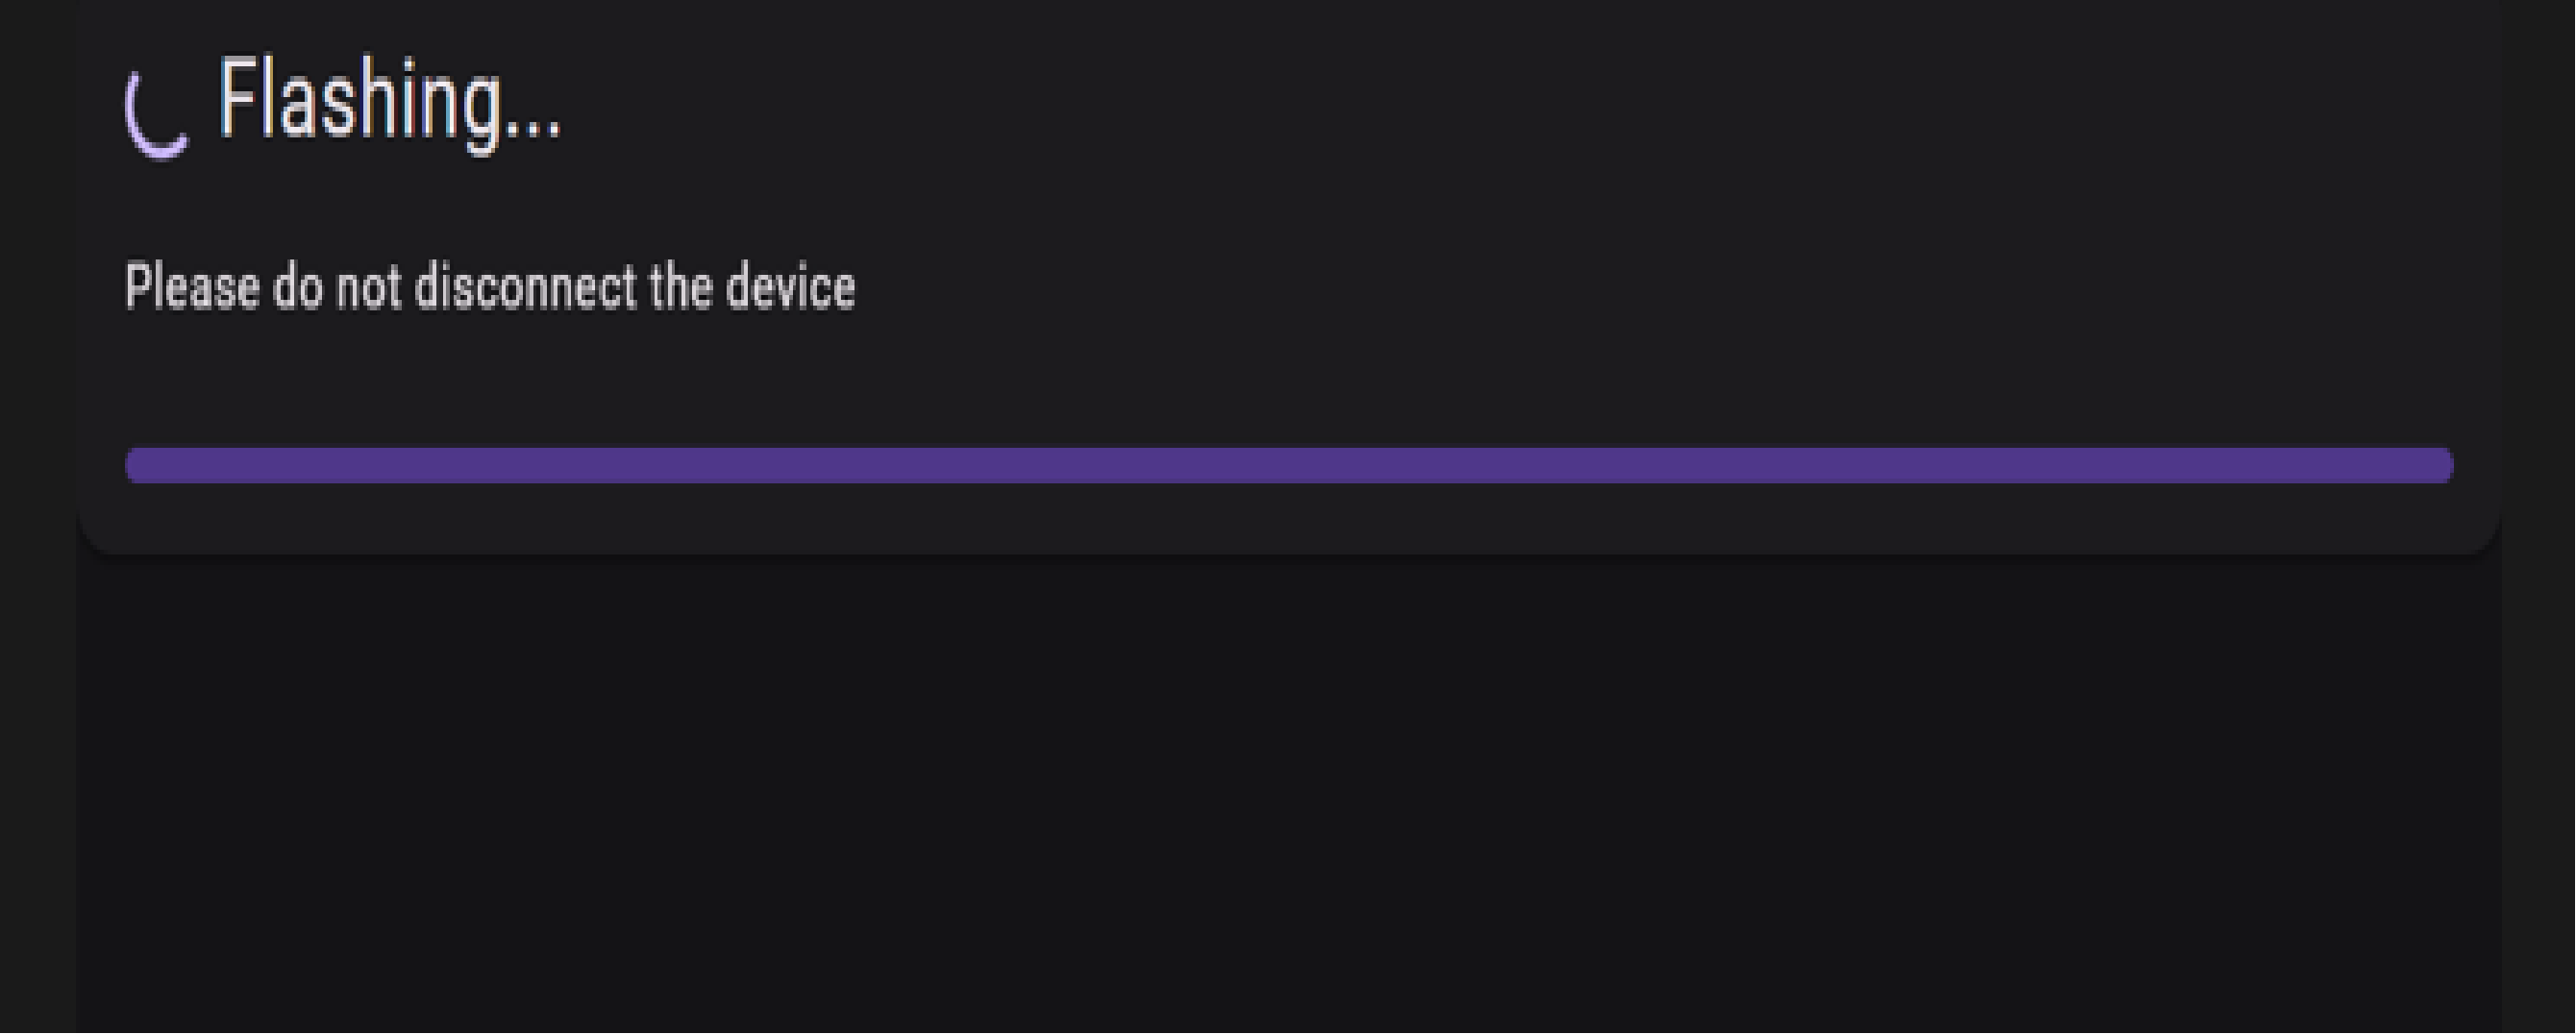Click the word "device" in the warning

(790, 287)
